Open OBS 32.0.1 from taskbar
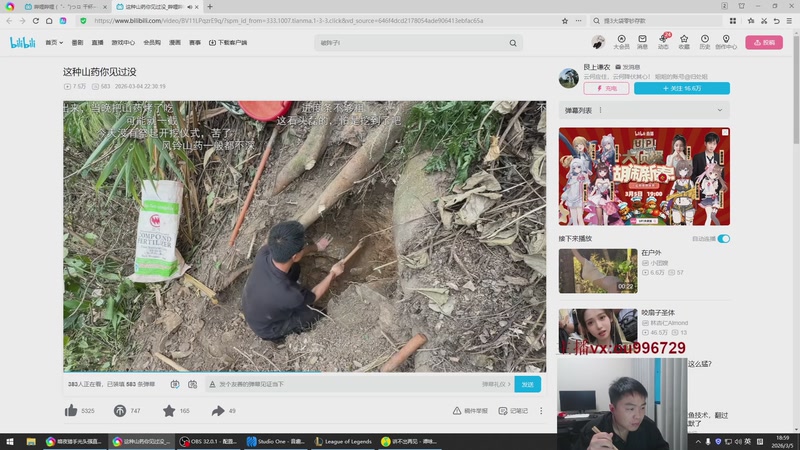Screen dimensions: 800x450 pyautogui.click(x=210, y=442)
